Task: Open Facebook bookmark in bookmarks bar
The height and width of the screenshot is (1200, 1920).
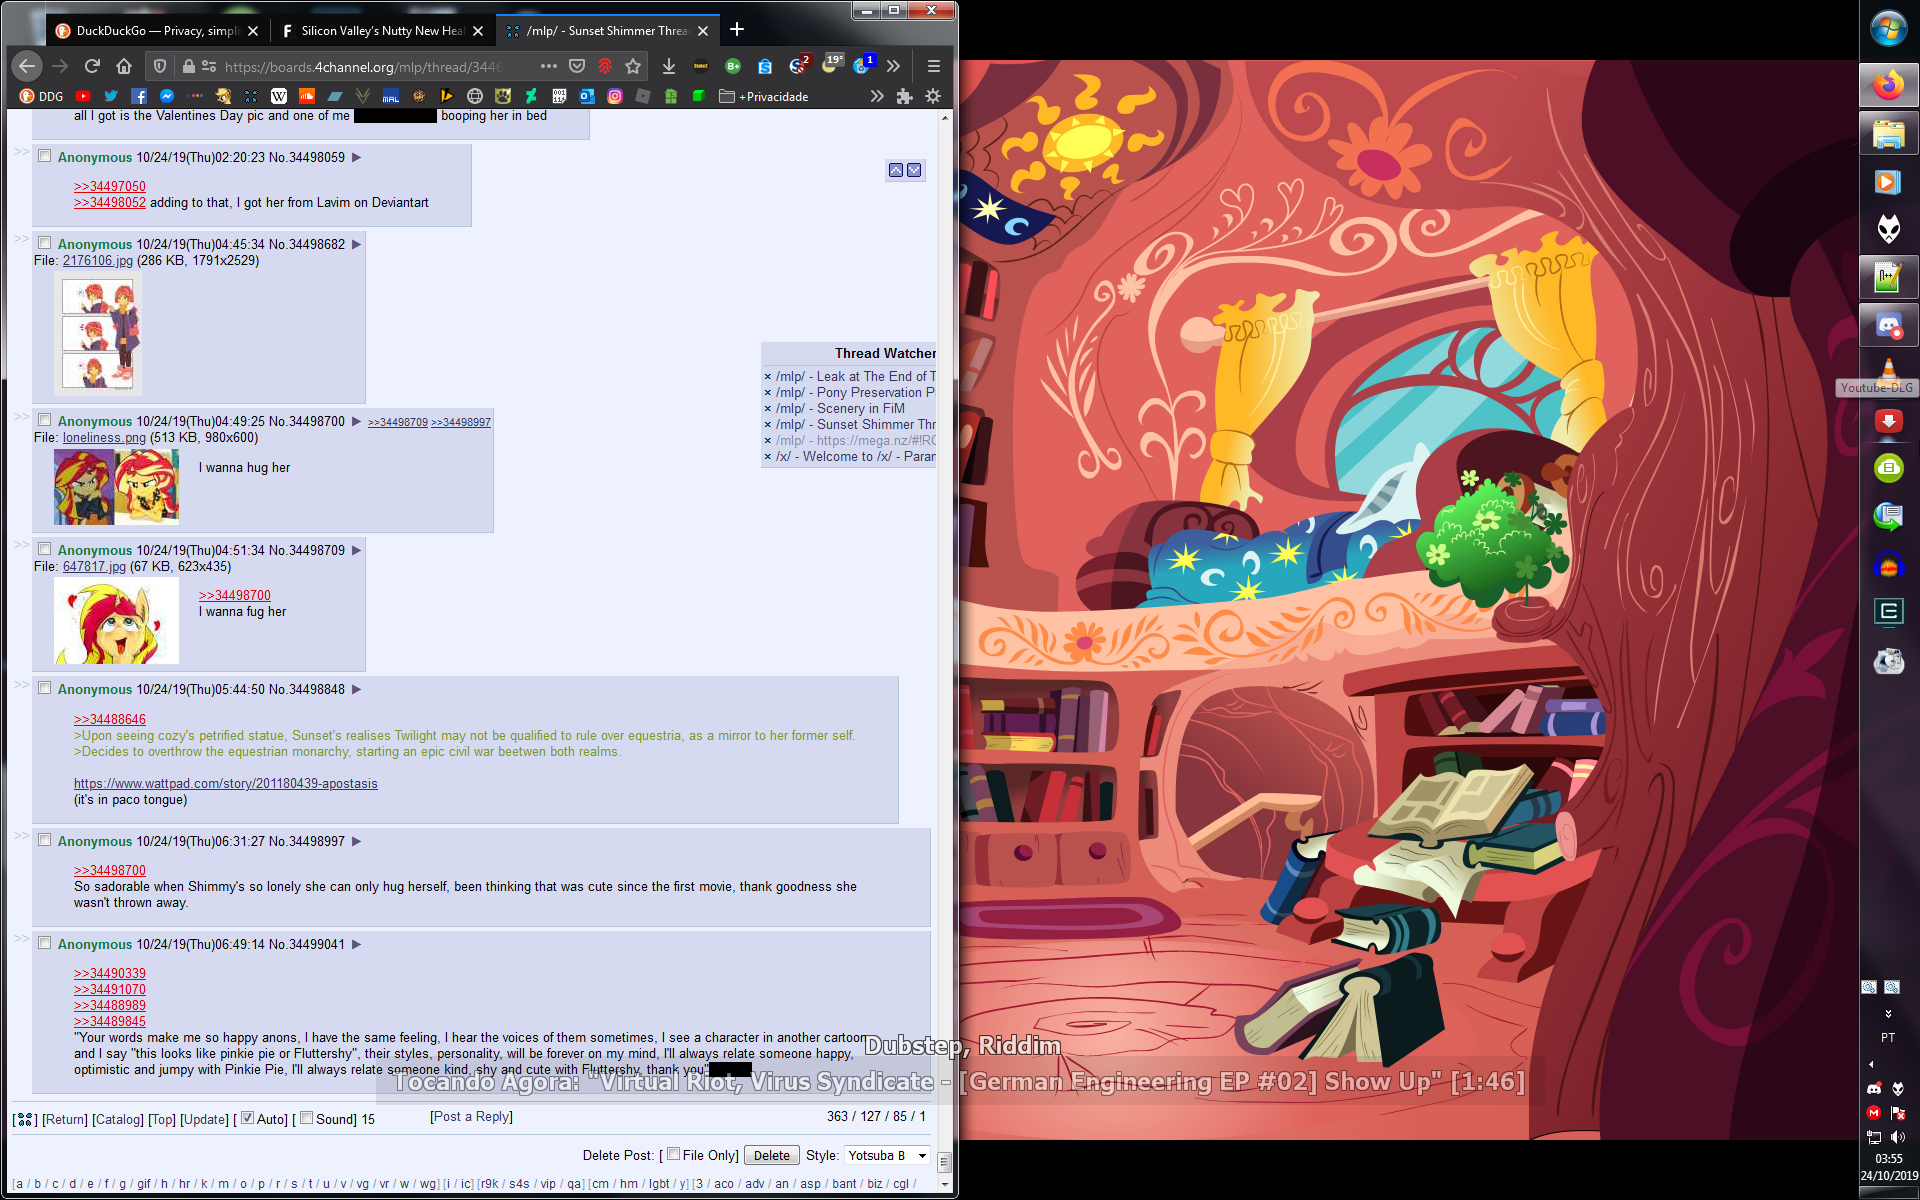Action: pos(139,96)
